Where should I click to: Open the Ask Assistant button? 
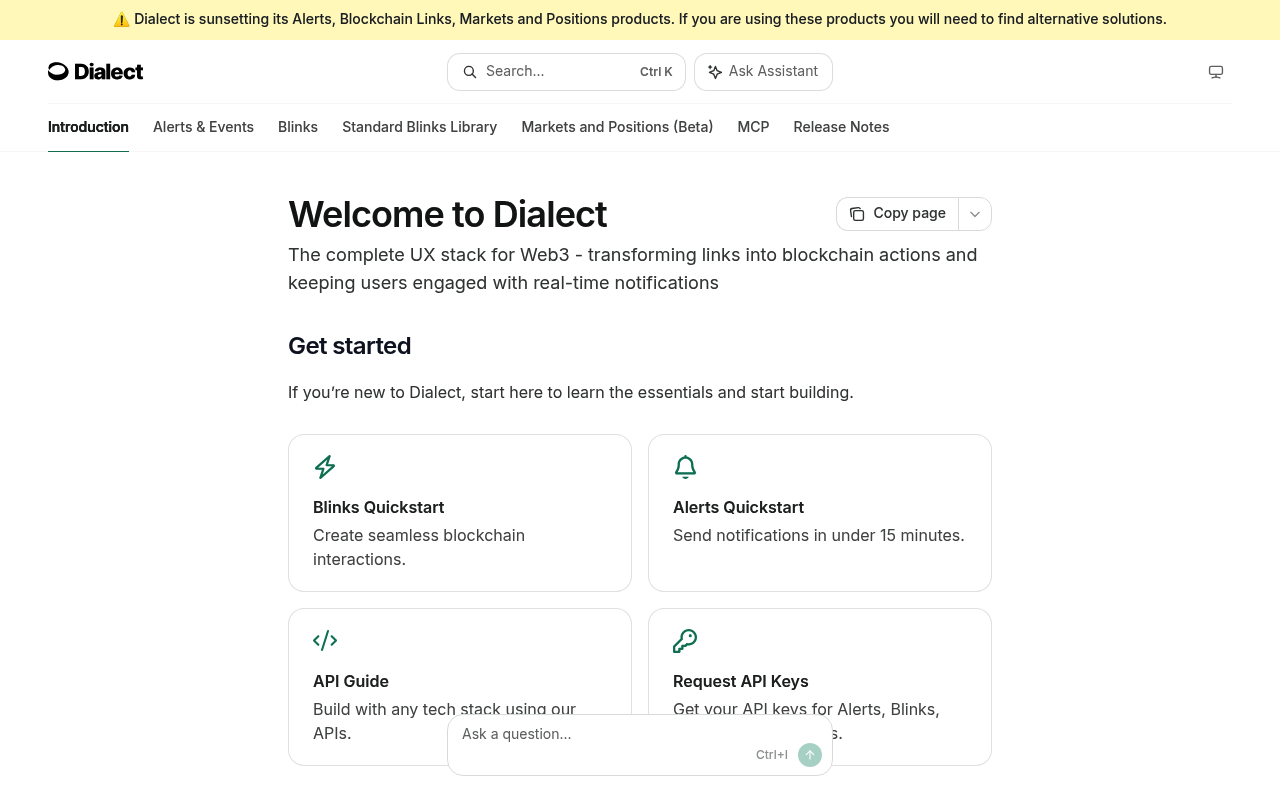763,72
